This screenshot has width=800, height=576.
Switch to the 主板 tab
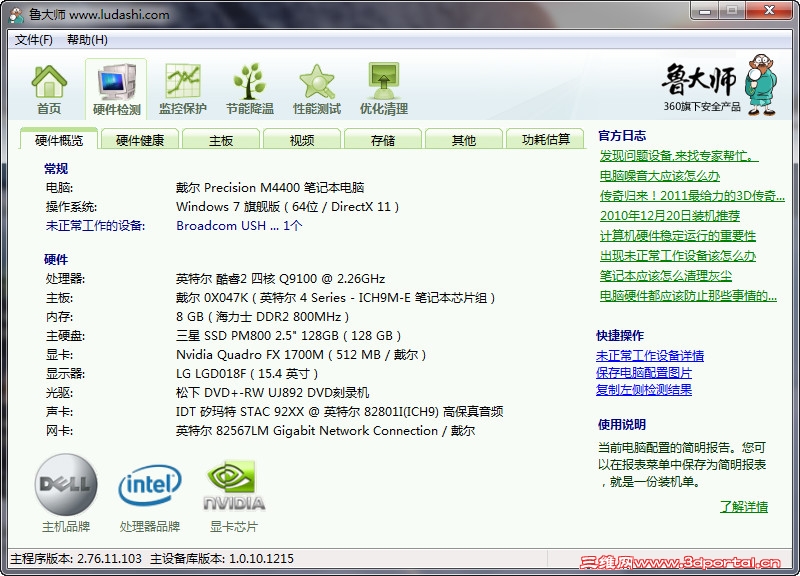[x=221, y=140]
